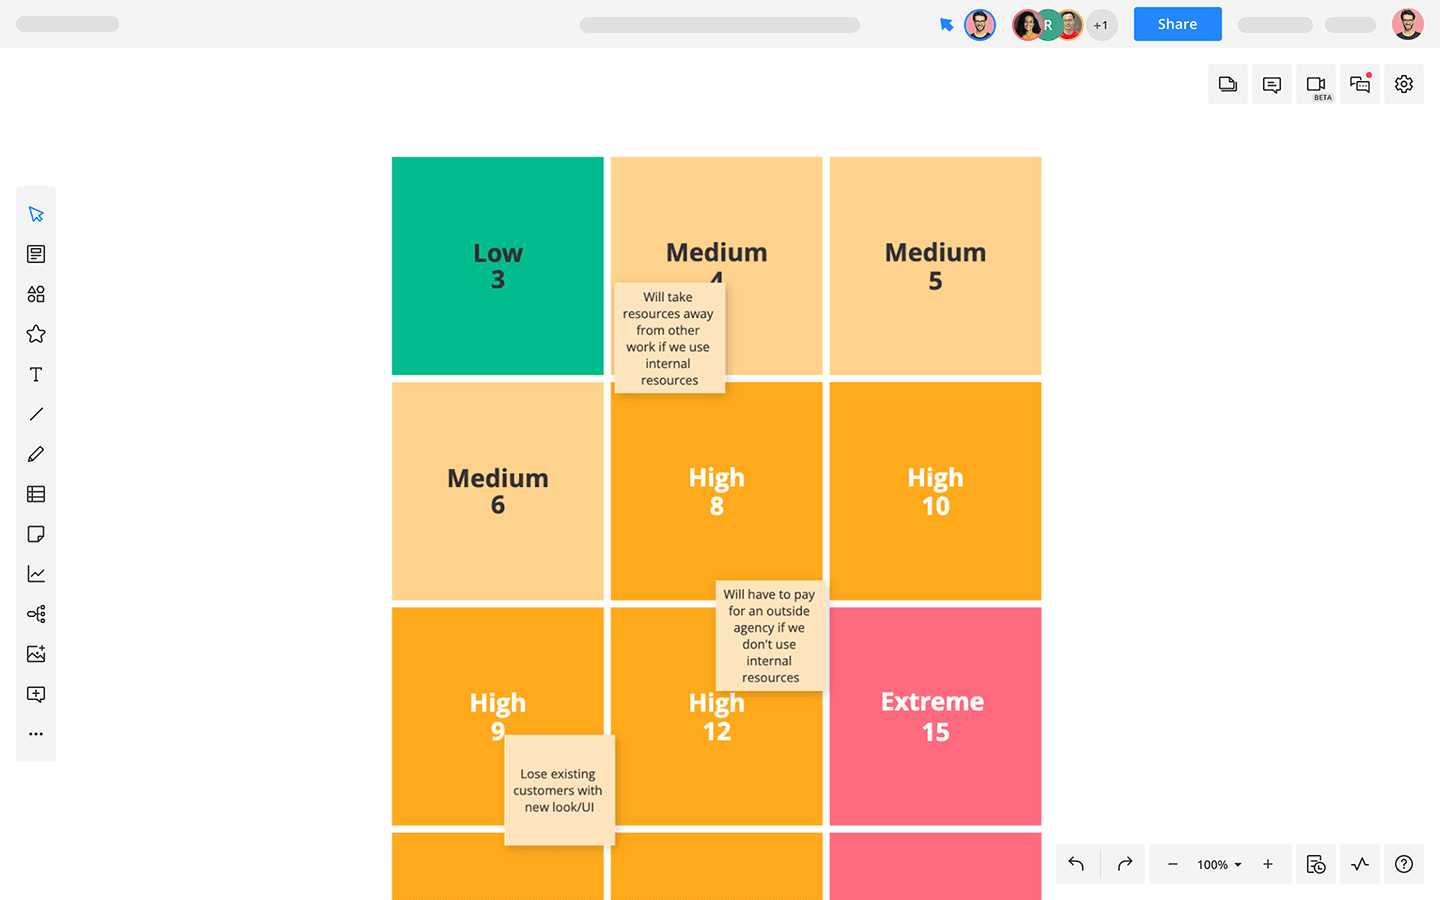Show more tools with ellipsis
The image size is (1440, 900).
[x=36, y=734]
